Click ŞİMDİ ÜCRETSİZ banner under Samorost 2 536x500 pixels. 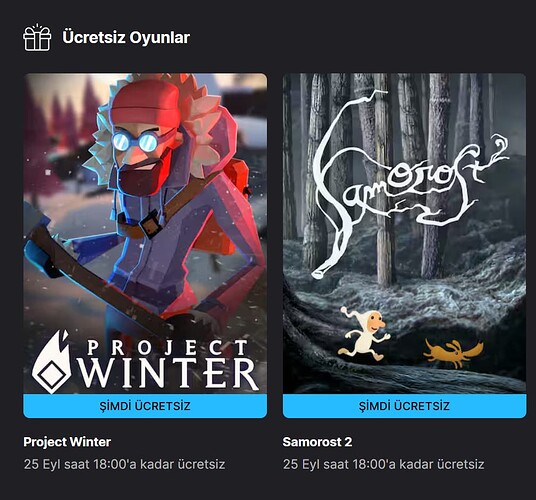(404, 406)
